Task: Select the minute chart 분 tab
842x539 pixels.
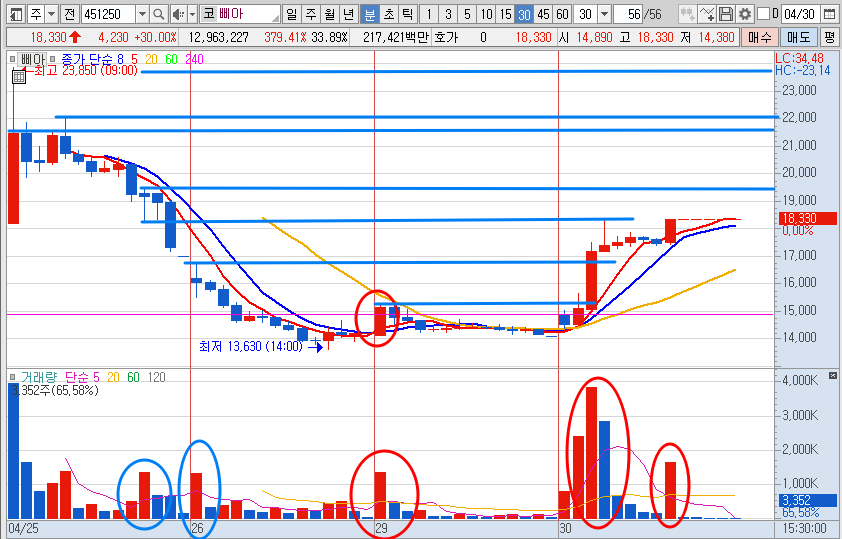Action: pyautogui.click(x=369, y=14)
